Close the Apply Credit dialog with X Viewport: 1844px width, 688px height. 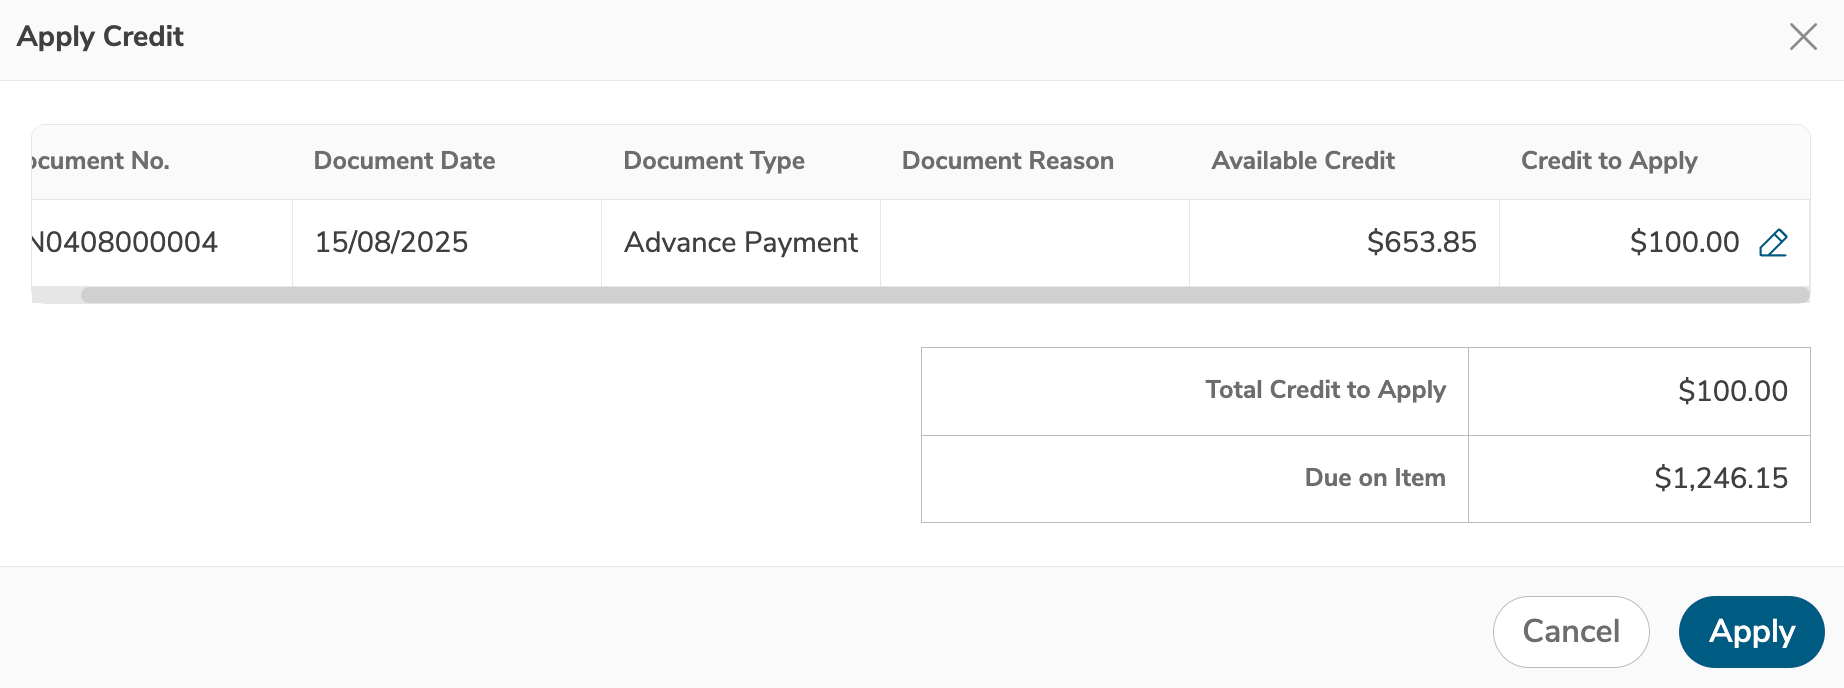pyautogui.click(x=1803, y=37)
